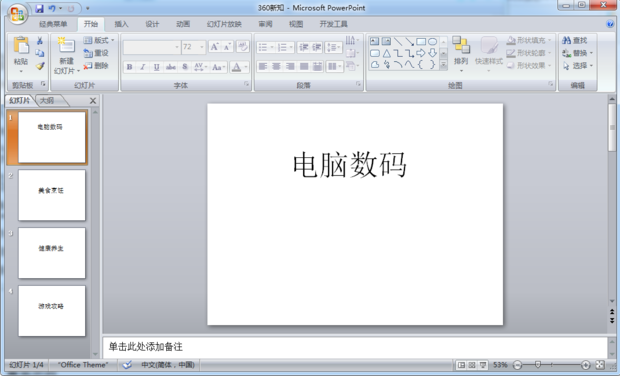
Task: Toggle Bold formatting
Action: coord(129,67)
